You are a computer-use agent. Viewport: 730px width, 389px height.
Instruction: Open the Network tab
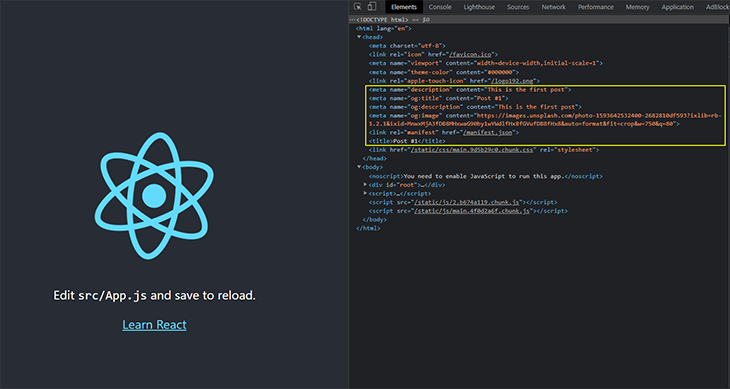pyautogui.click(x=554, y=7)
